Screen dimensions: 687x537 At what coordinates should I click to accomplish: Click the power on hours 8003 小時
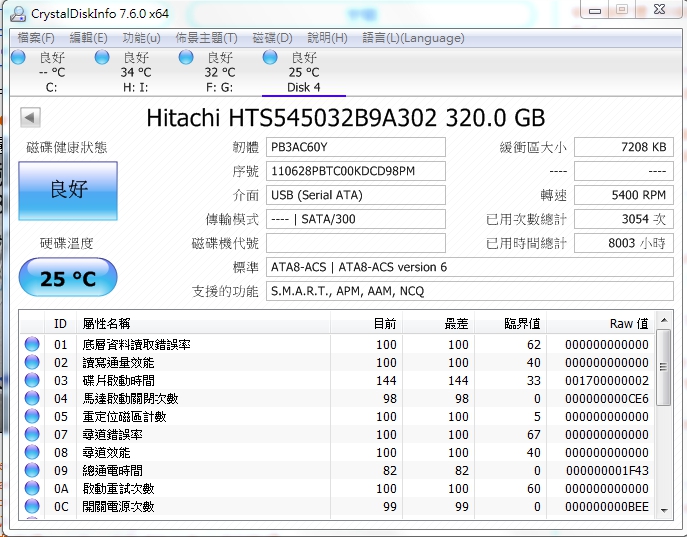[624, 243]
